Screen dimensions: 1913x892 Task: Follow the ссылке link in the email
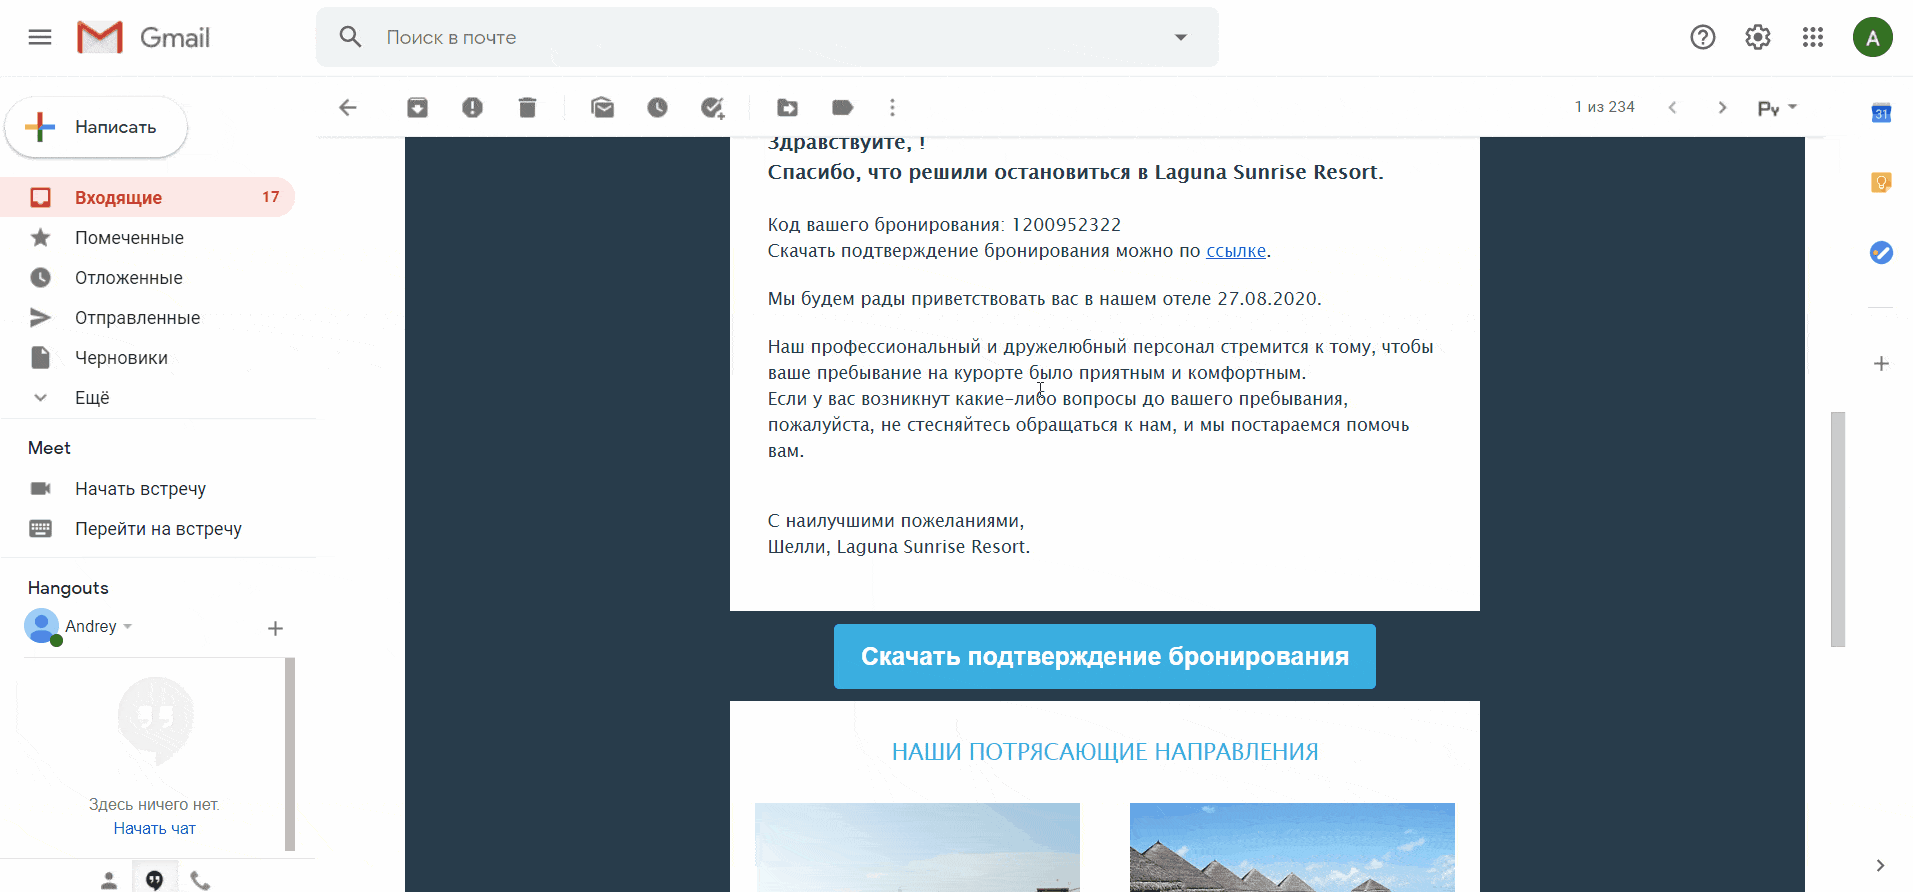pos(1235,251)
